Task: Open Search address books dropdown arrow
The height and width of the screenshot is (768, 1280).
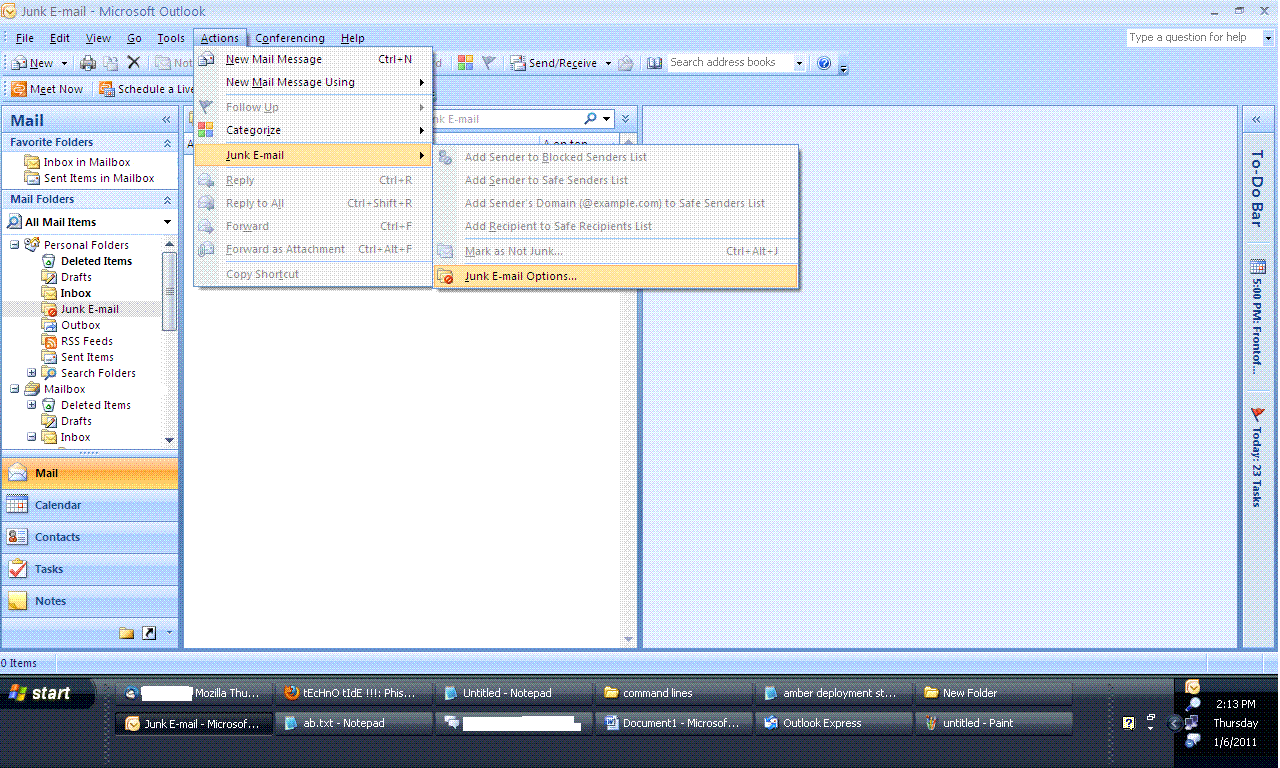Action: (799, 63)
